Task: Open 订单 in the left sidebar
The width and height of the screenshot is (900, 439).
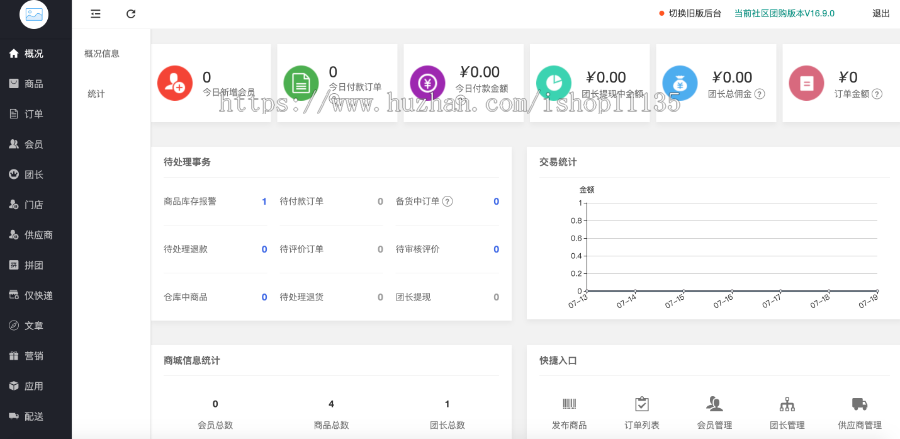Action: pyautogui.click(x=33, y=114)
